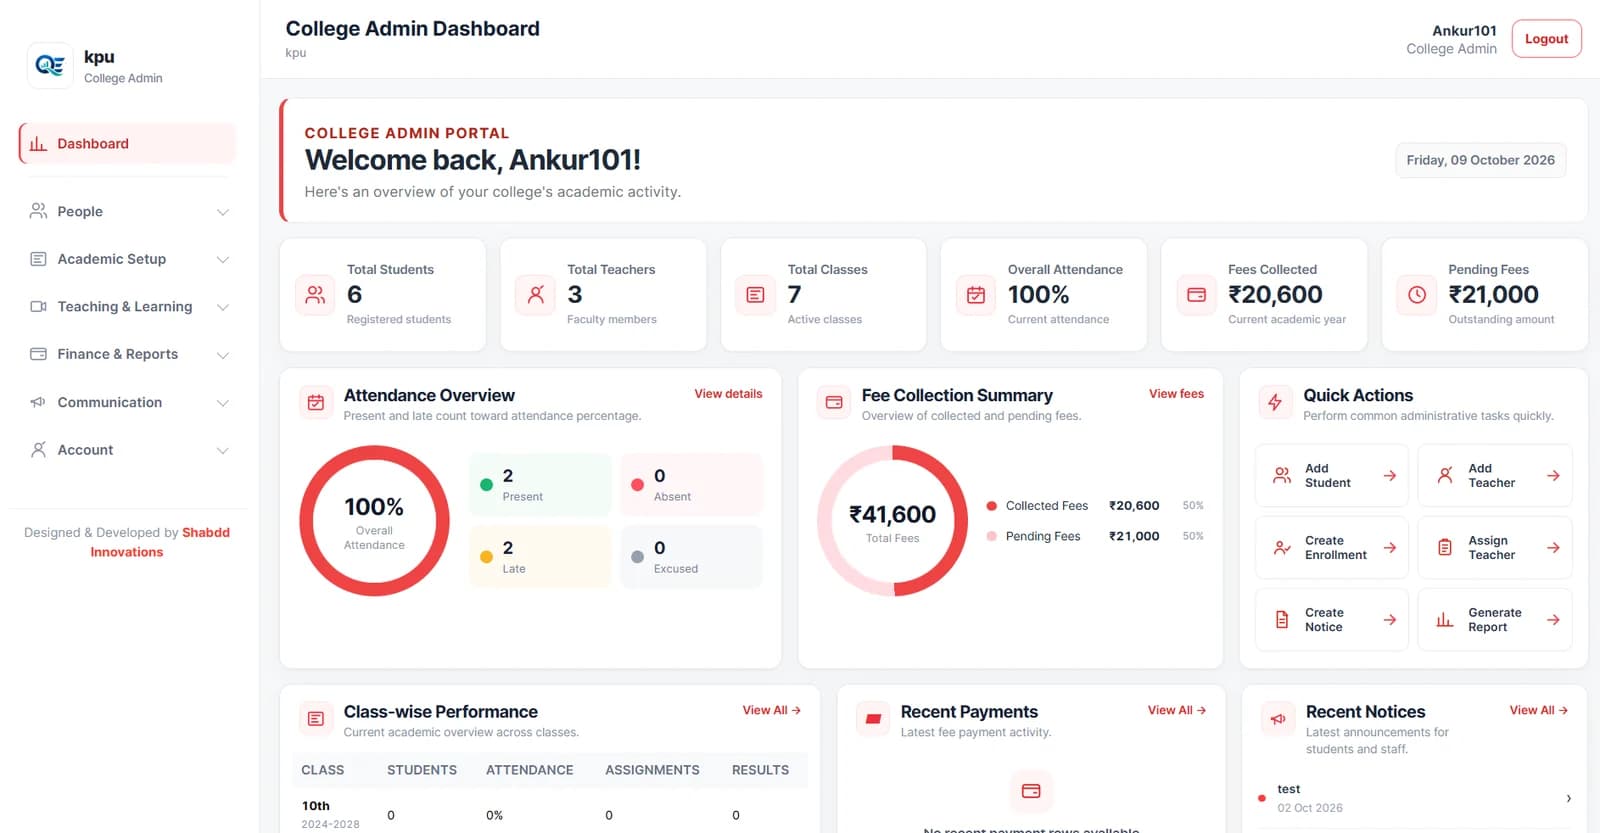1600x833 pixels.
Task: Click the red Collected Fees legend dot
Action: point(991,506)
